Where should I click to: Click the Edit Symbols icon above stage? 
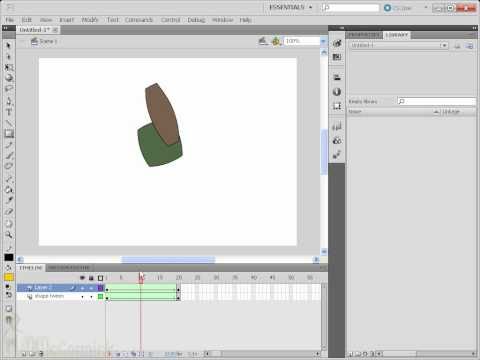pos(276,41)
